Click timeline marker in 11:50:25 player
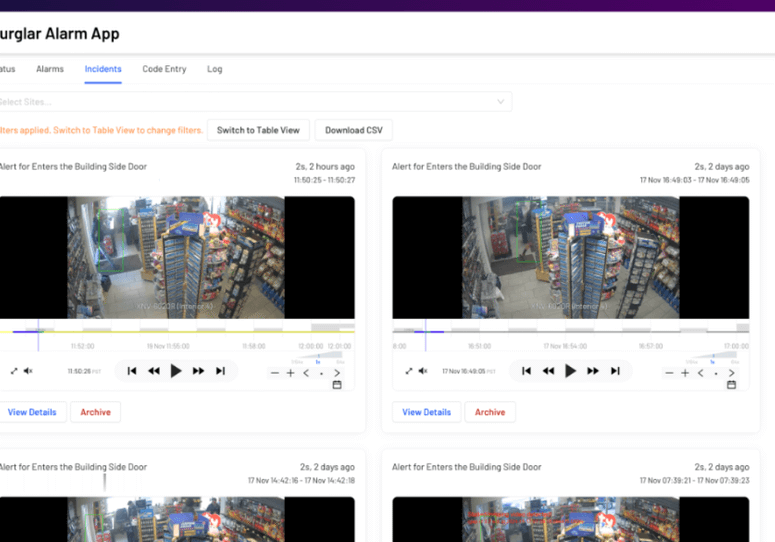 point(38,335)
